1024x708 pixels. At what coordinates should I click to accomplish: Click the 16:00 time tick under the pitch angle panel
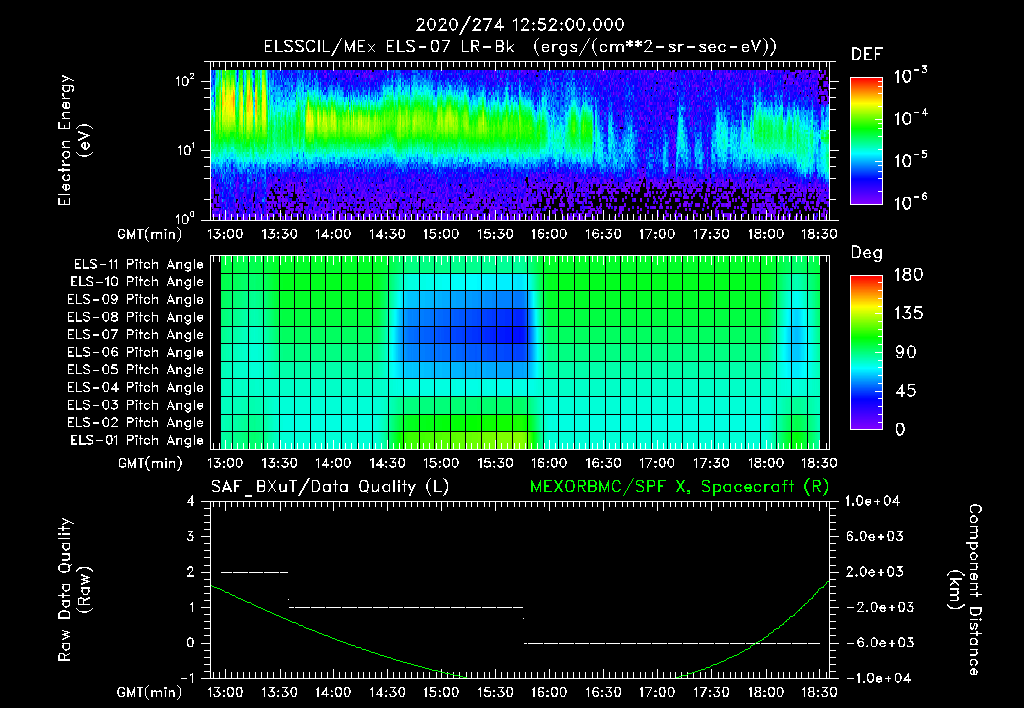(x=549, y=463)
